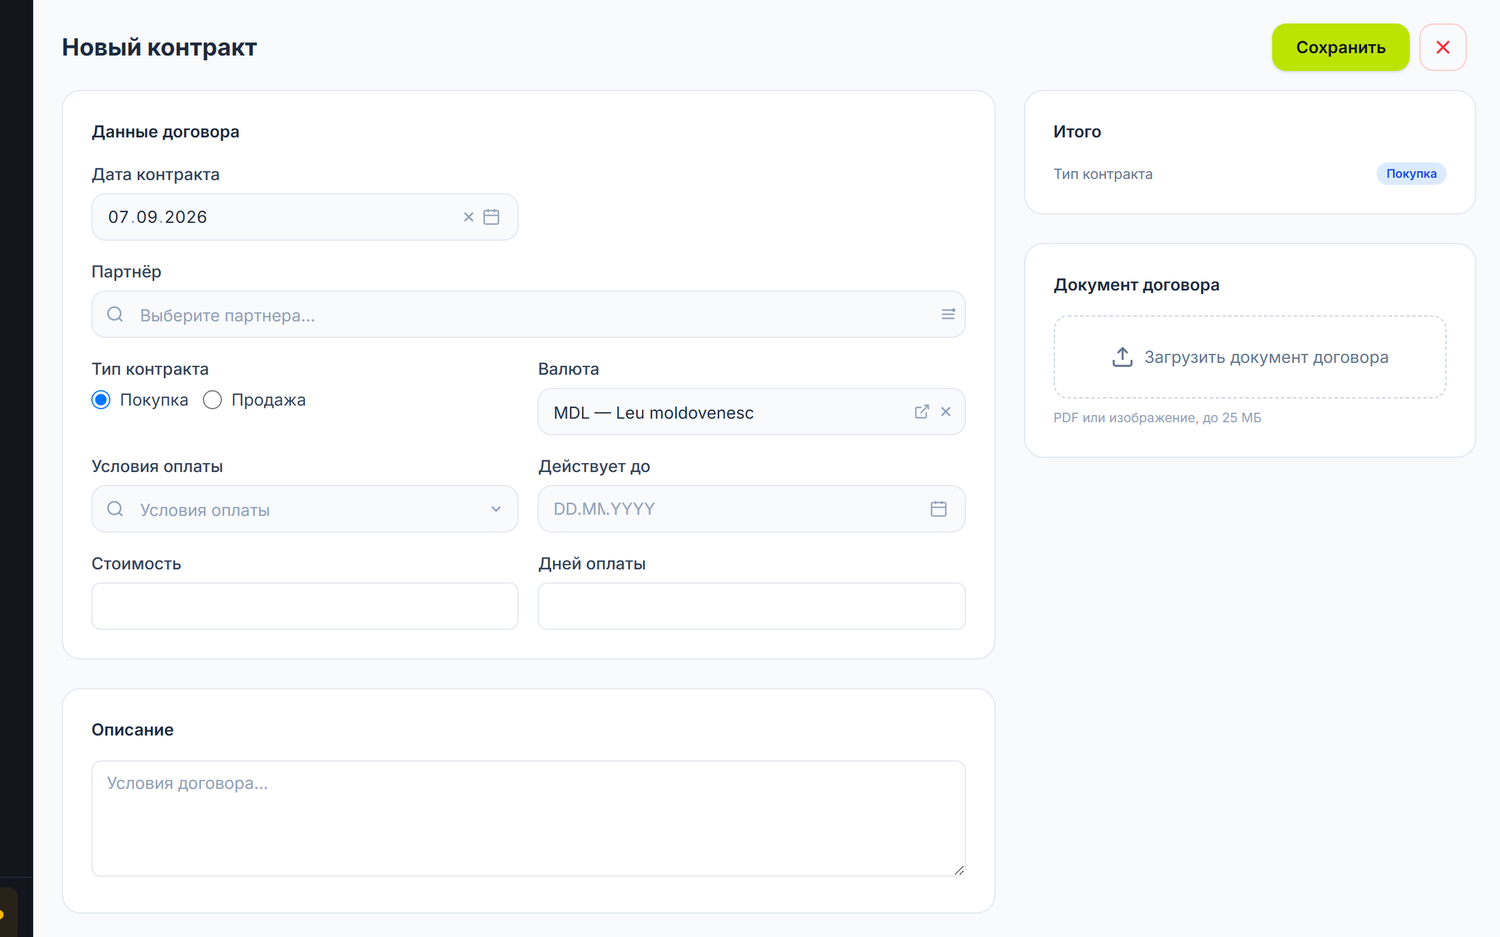Clear the contract date value
Viewport: 1500px width, 937px height.
pos(468,217)
